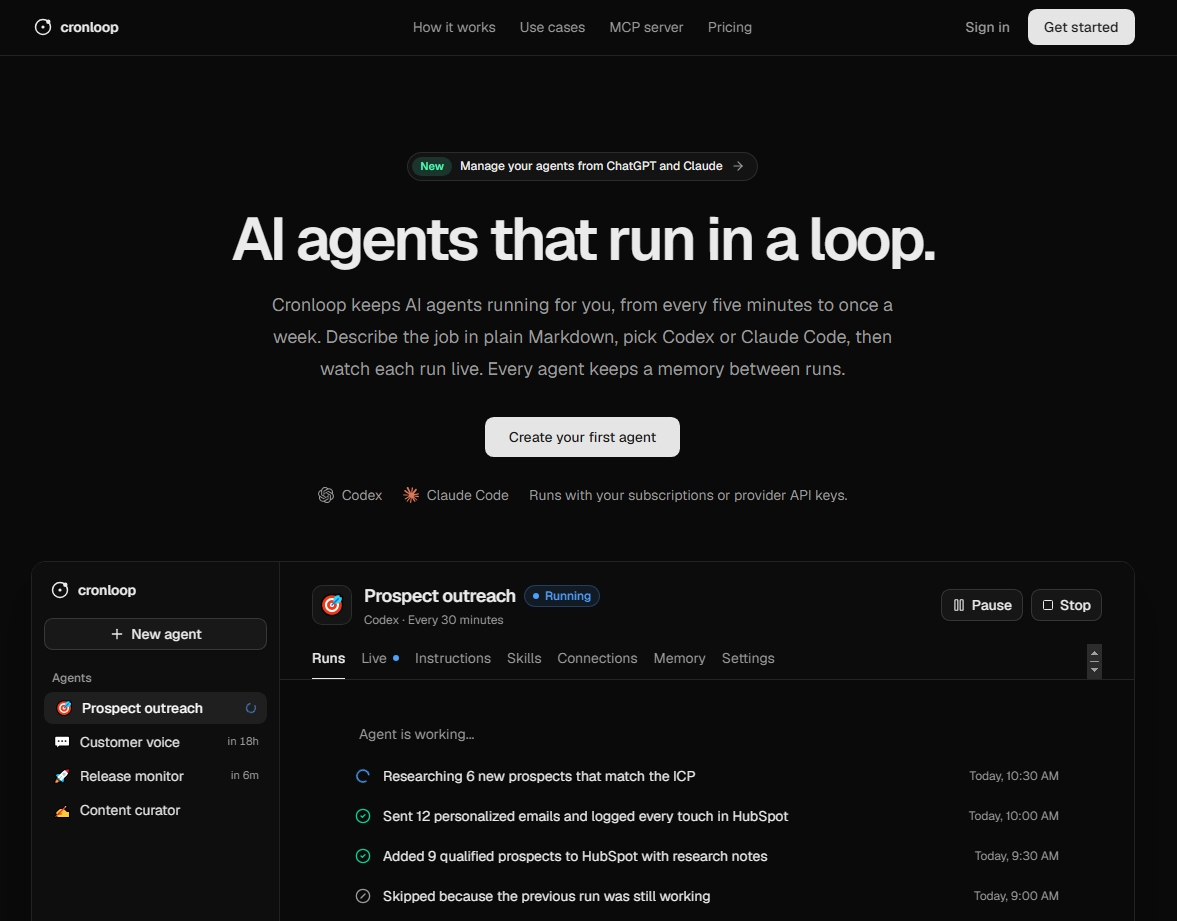1177x921 pixels.
Task: Click the 'in 18h' schedule label
Action: pyautogui.click(x=243, y=742)
